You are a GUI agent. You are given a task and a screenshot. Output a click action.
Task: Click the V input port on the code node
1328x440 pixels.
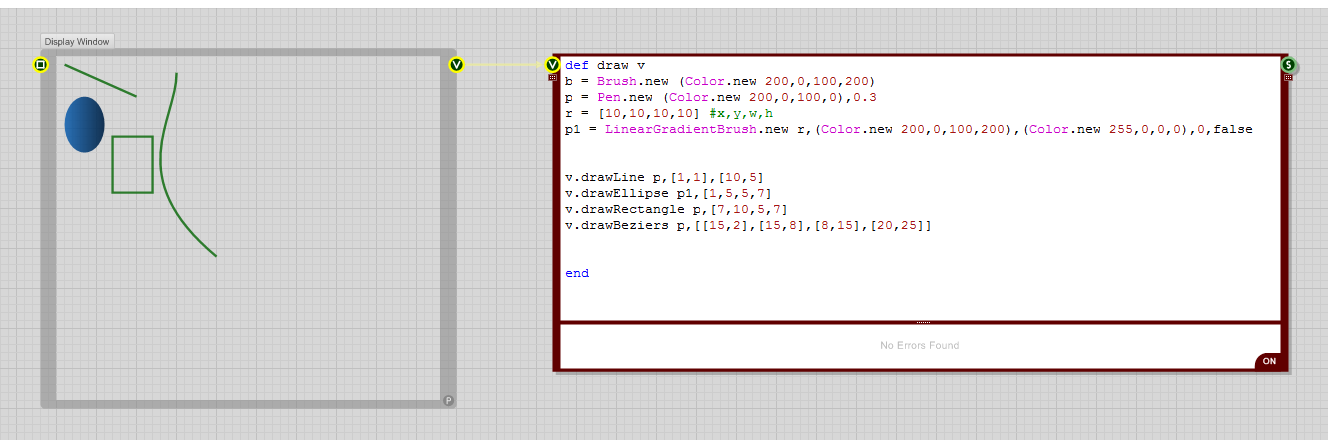tap(552, 65)
